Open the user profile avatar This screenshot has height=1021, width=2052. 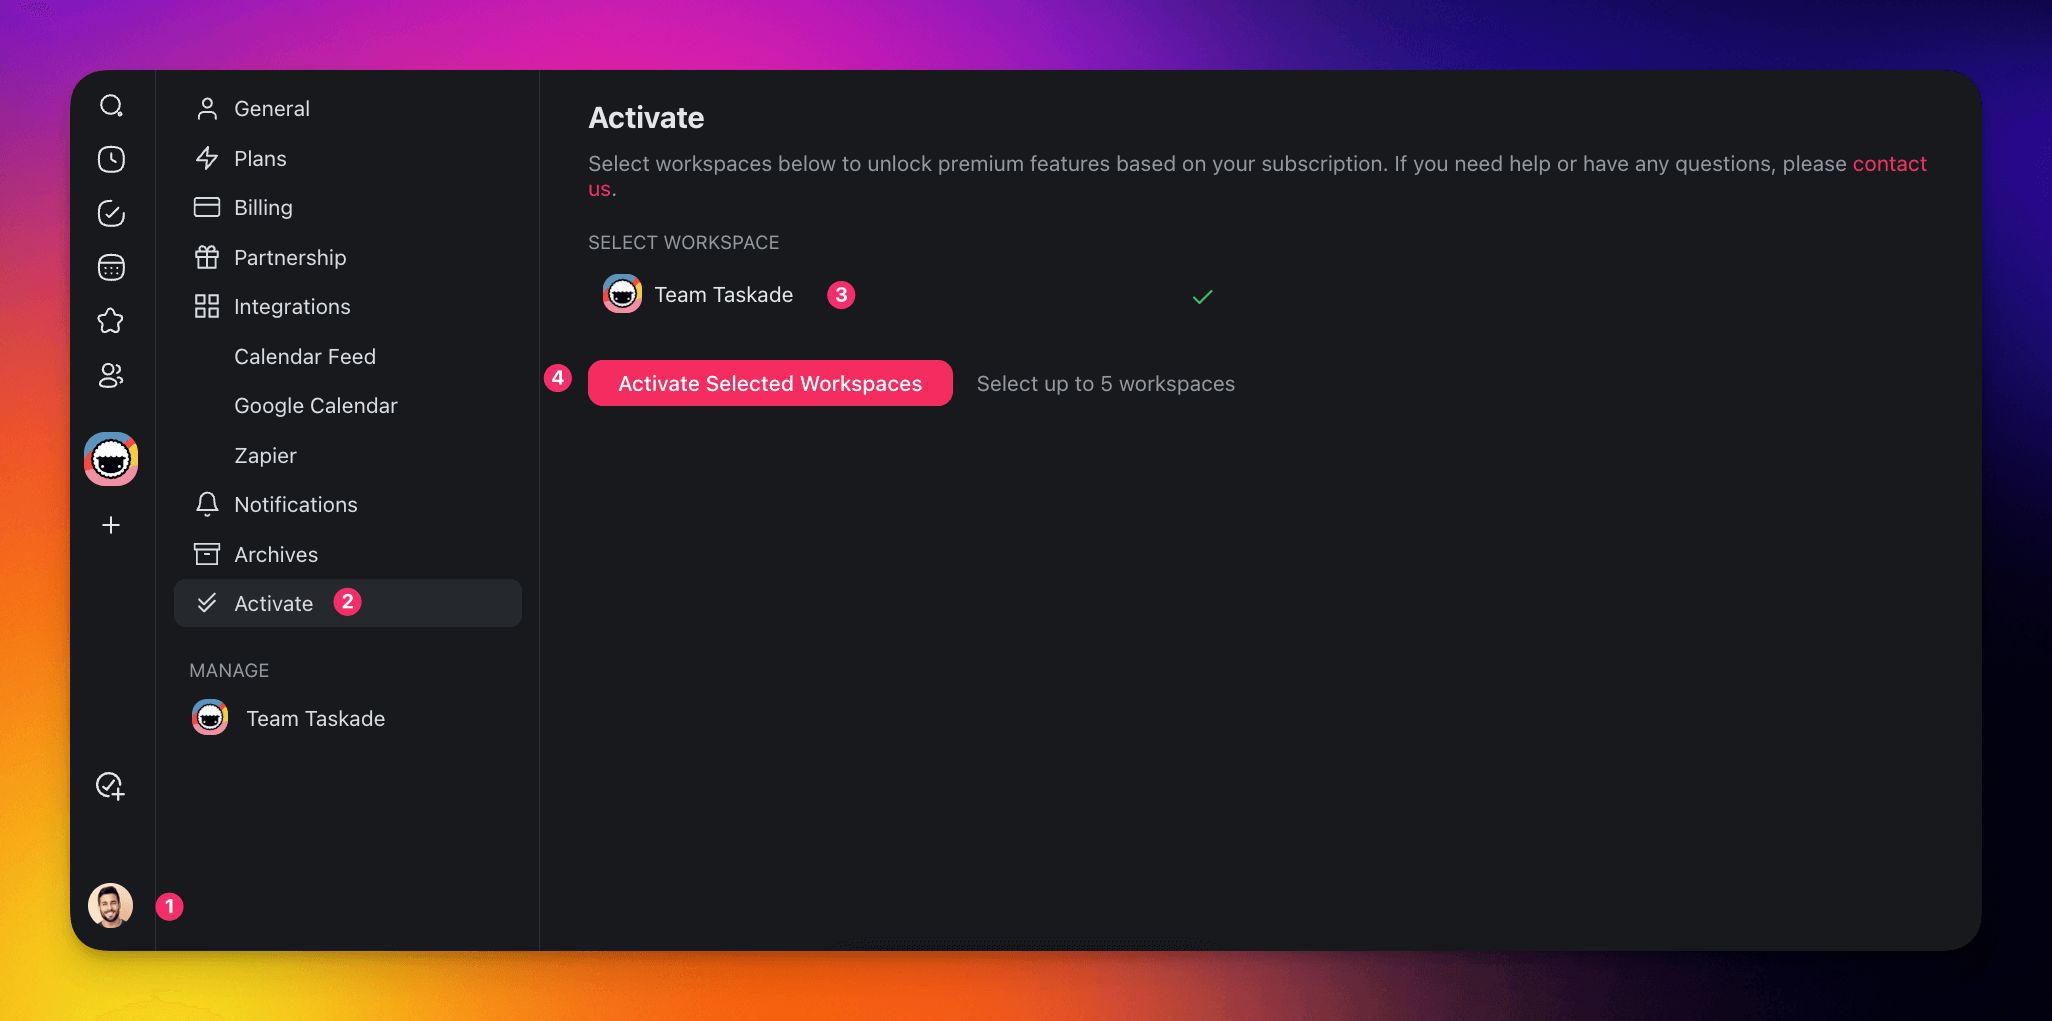(x=110, y=905)
